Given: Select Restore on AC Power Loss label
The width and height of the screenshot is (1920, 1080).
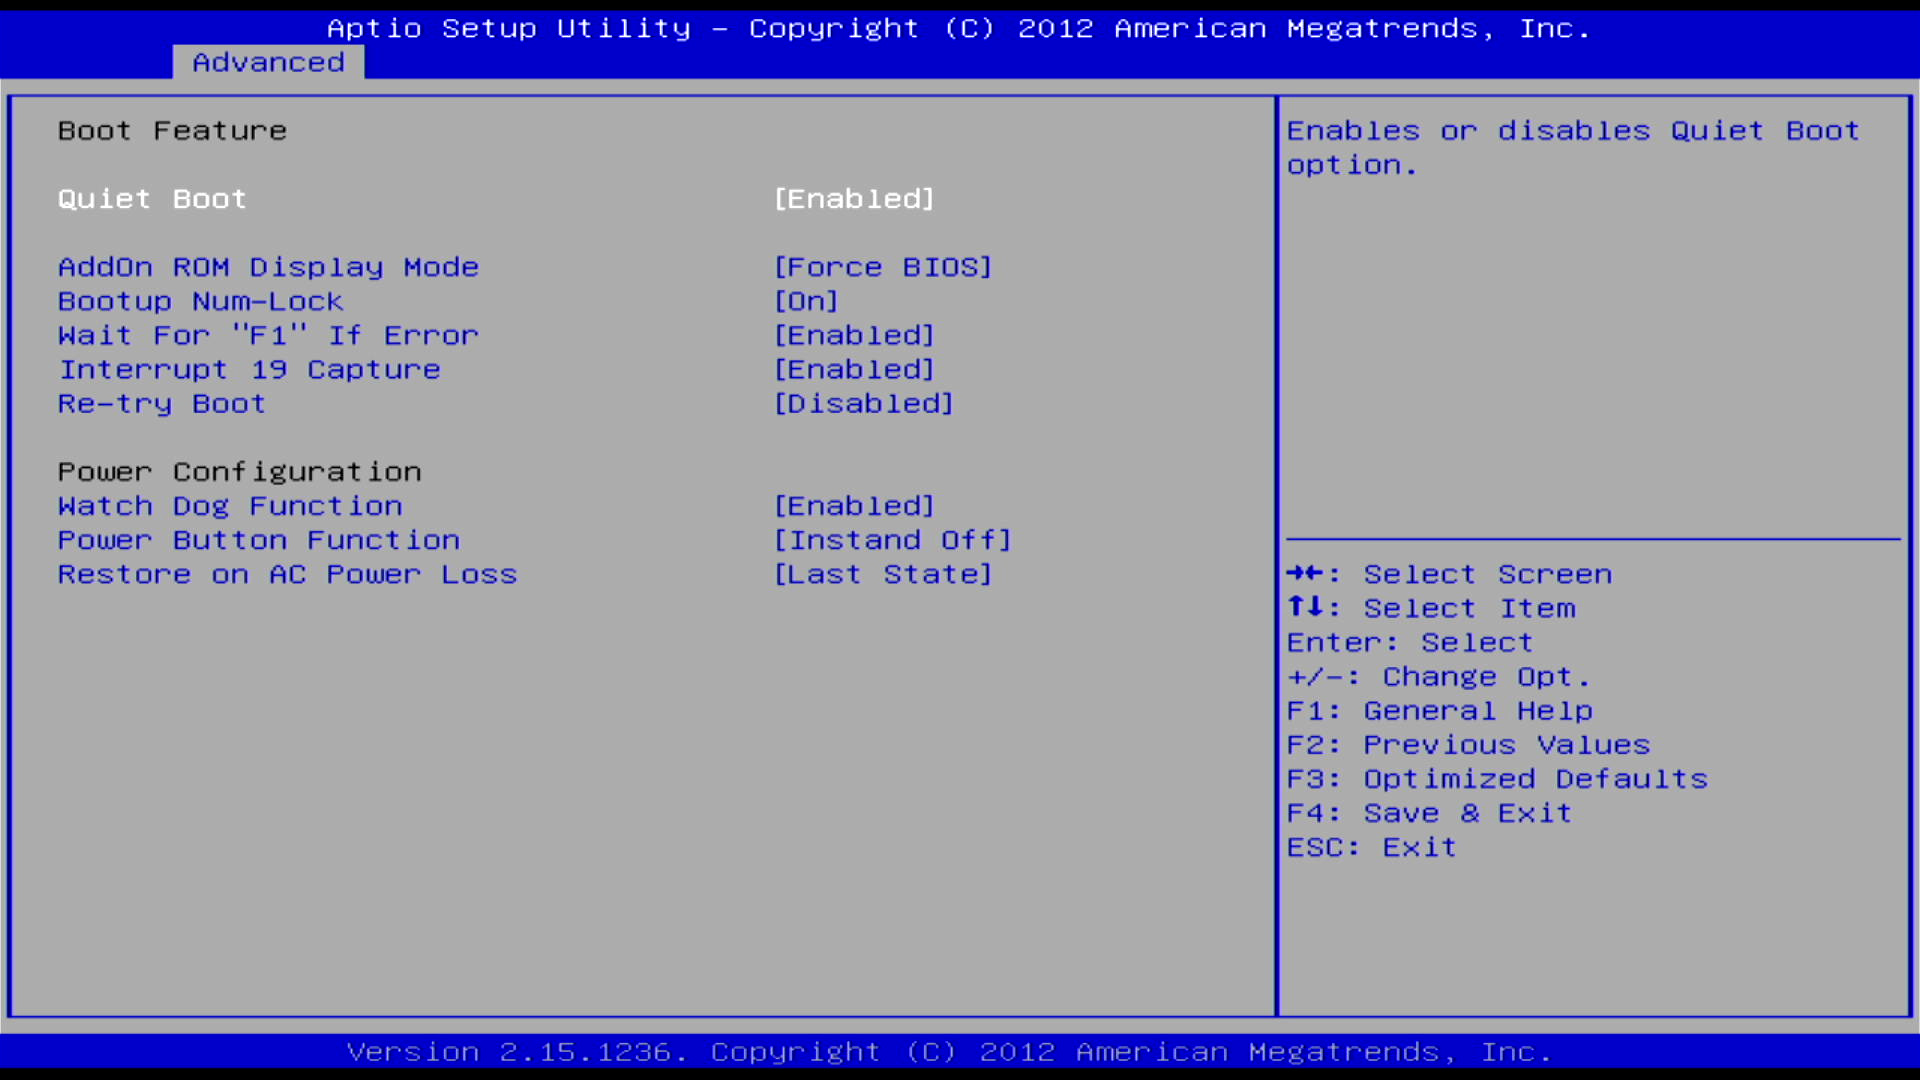Looking at the screenshot, I should click(287, 574).
